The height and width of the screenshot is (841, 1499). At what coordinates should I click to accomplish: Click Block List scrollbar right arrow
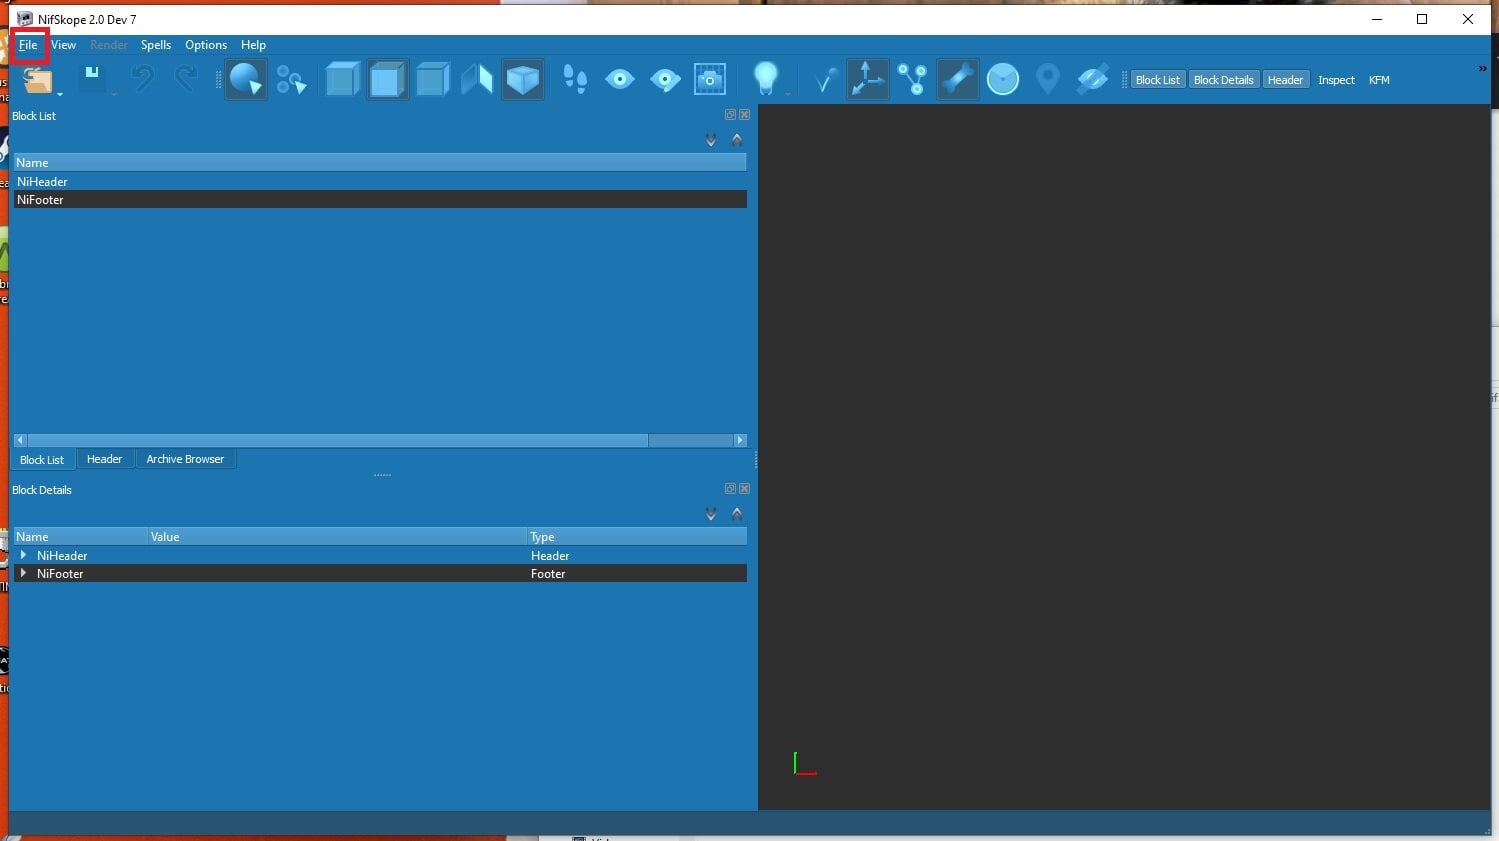pyautogui.click(x=740, y=440)
